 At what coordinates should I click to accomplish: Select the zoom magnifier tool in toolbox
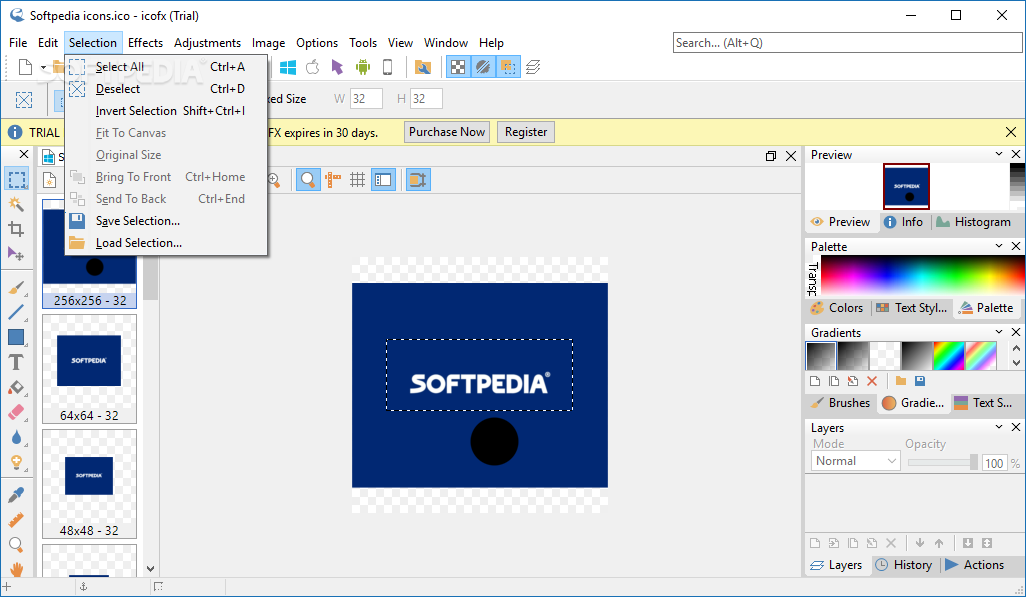coord(16,545)
